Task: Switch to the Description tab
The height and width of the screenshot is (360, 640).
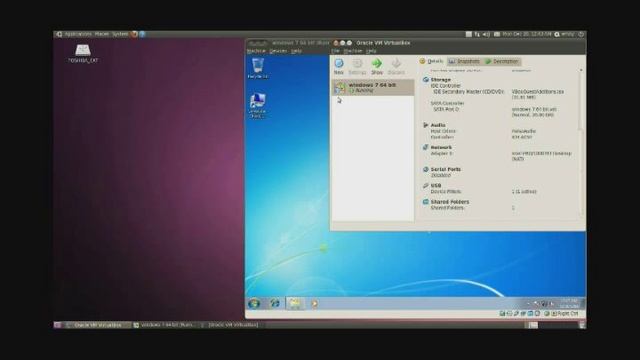Action: pyautogui.click(x=502, y=61)
